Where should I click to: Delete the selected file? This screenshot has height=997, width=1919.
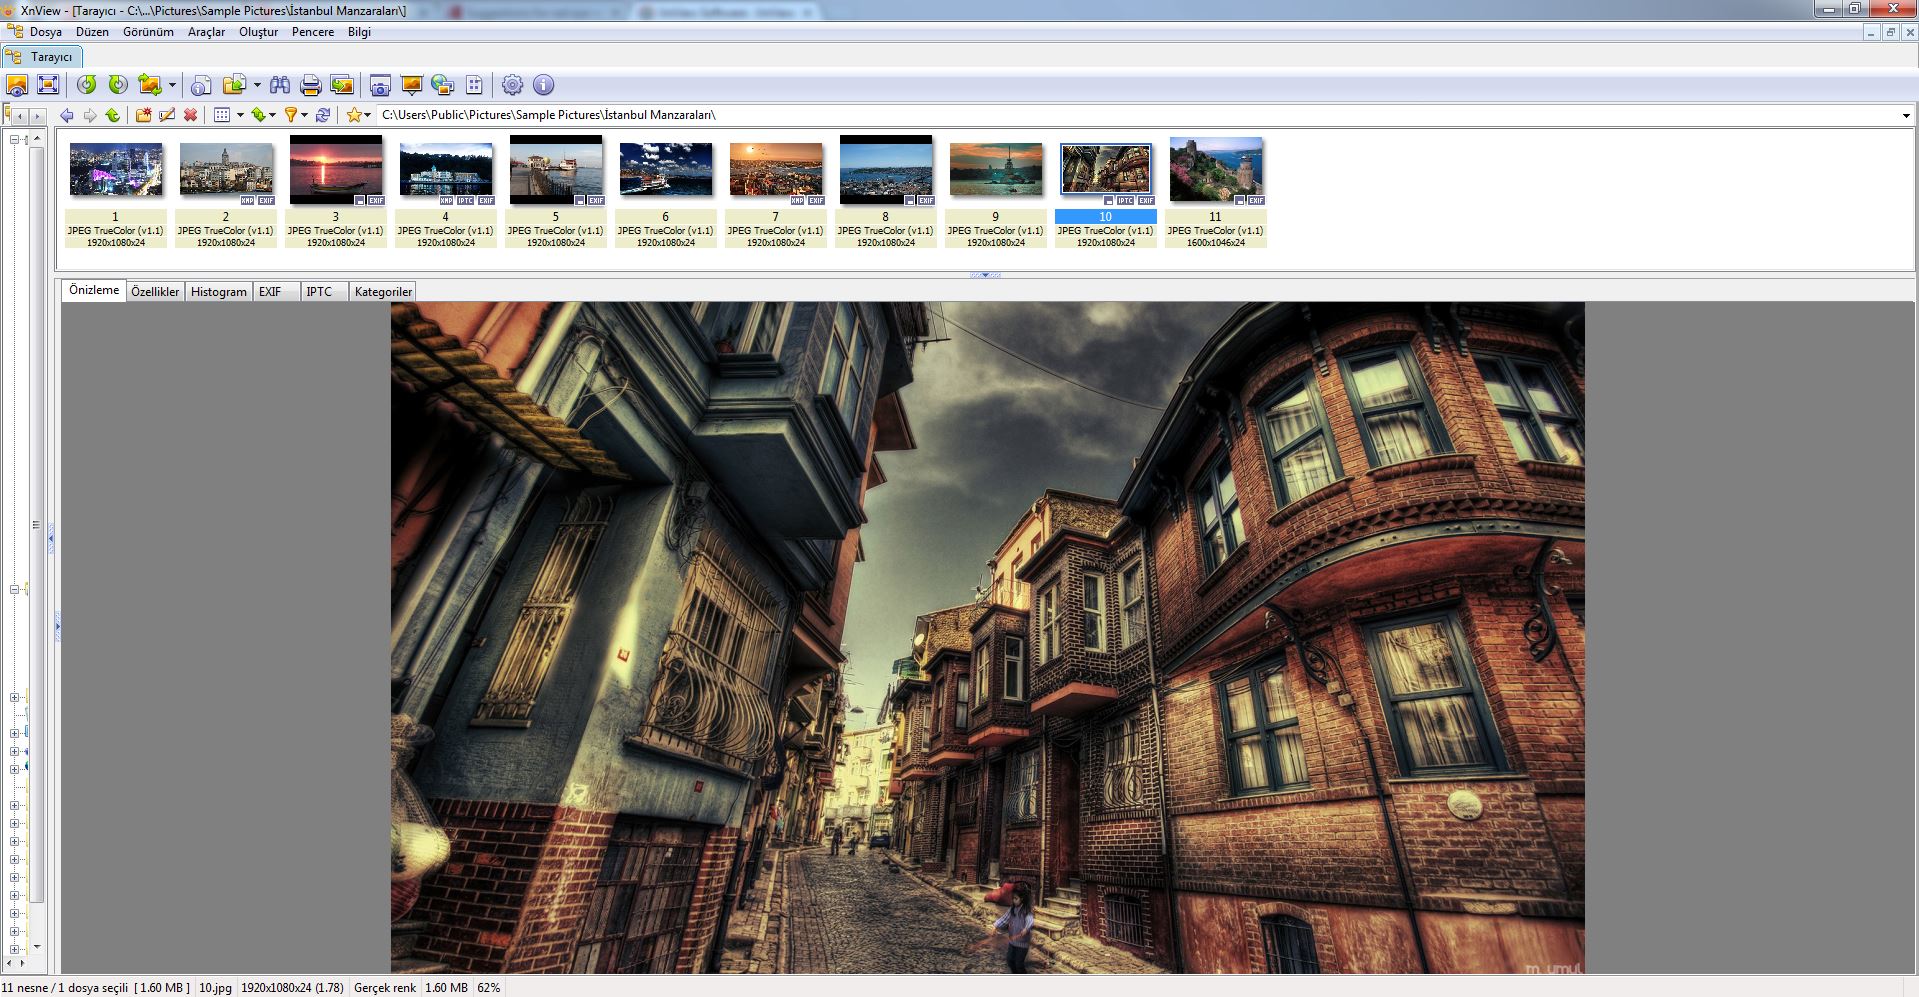tap(190, 115)
